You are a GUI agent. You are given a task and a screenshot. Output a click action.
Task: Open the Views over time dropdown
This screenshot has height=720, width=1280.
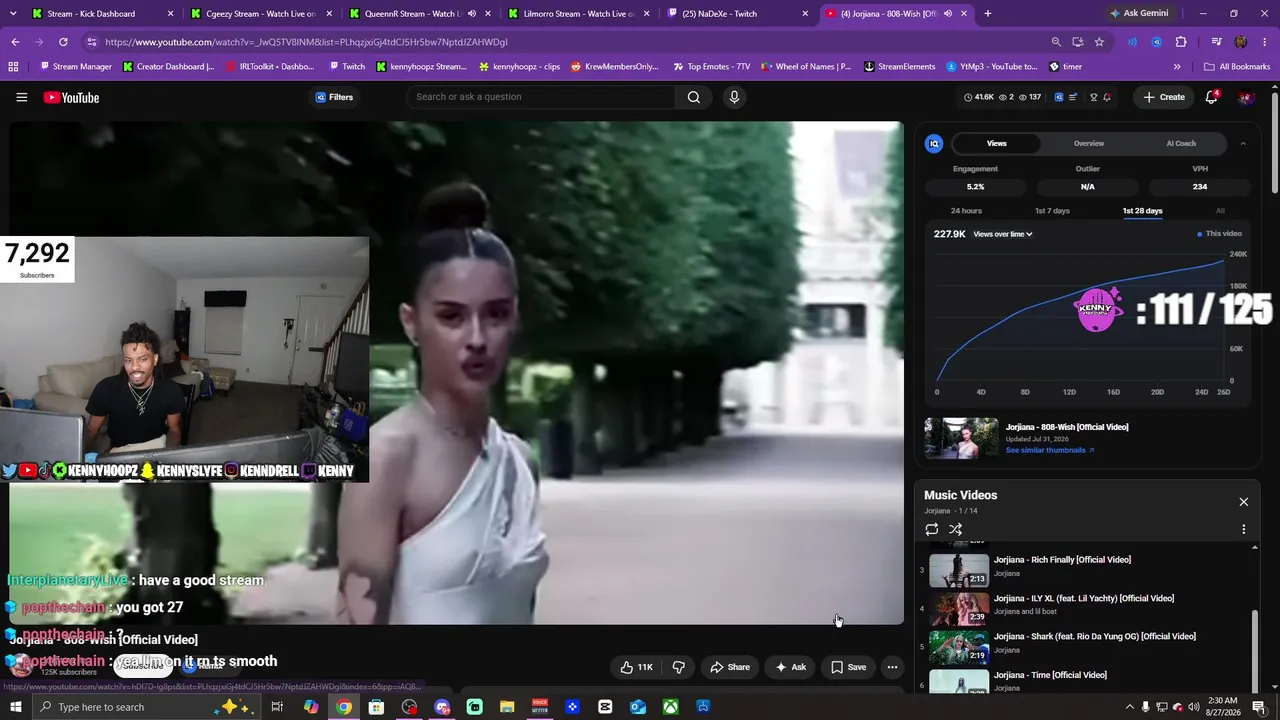click(1003, 234)
